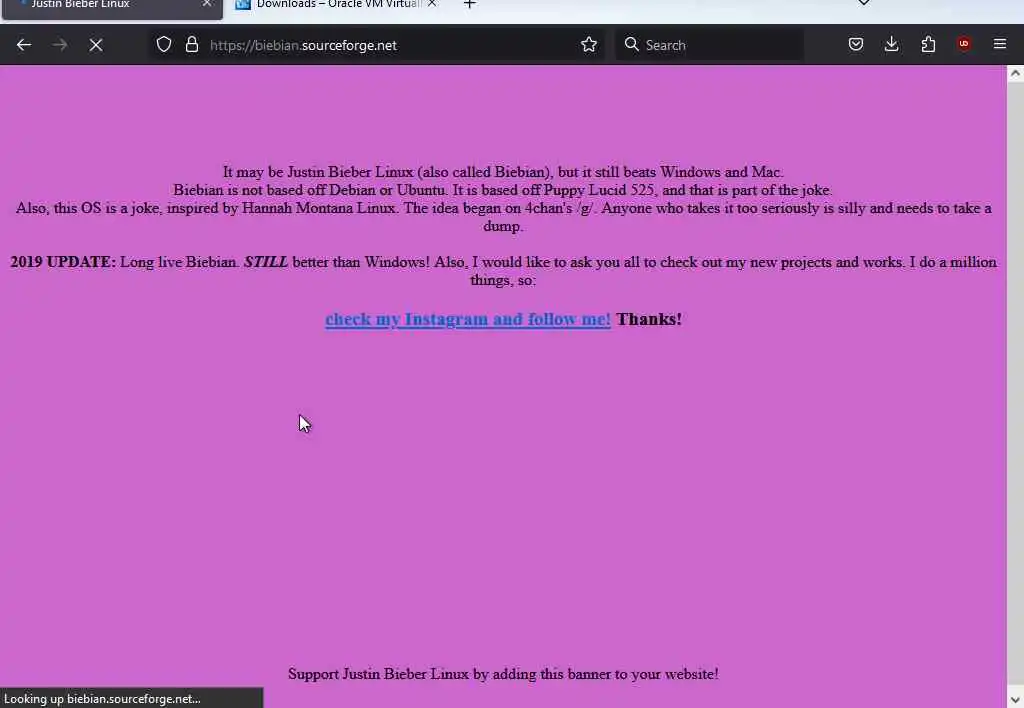This screenshot has height=708, width=1024.
Task: Open the uBlock Origin extension
Action: [964, 44]
